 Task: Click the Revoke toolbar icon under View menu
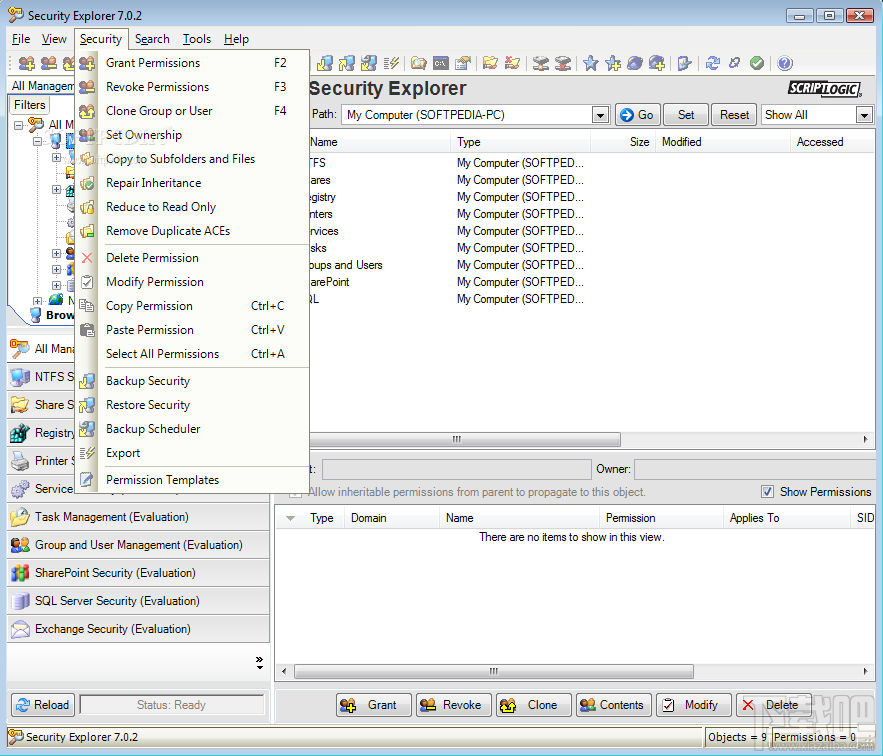[49, 63]
